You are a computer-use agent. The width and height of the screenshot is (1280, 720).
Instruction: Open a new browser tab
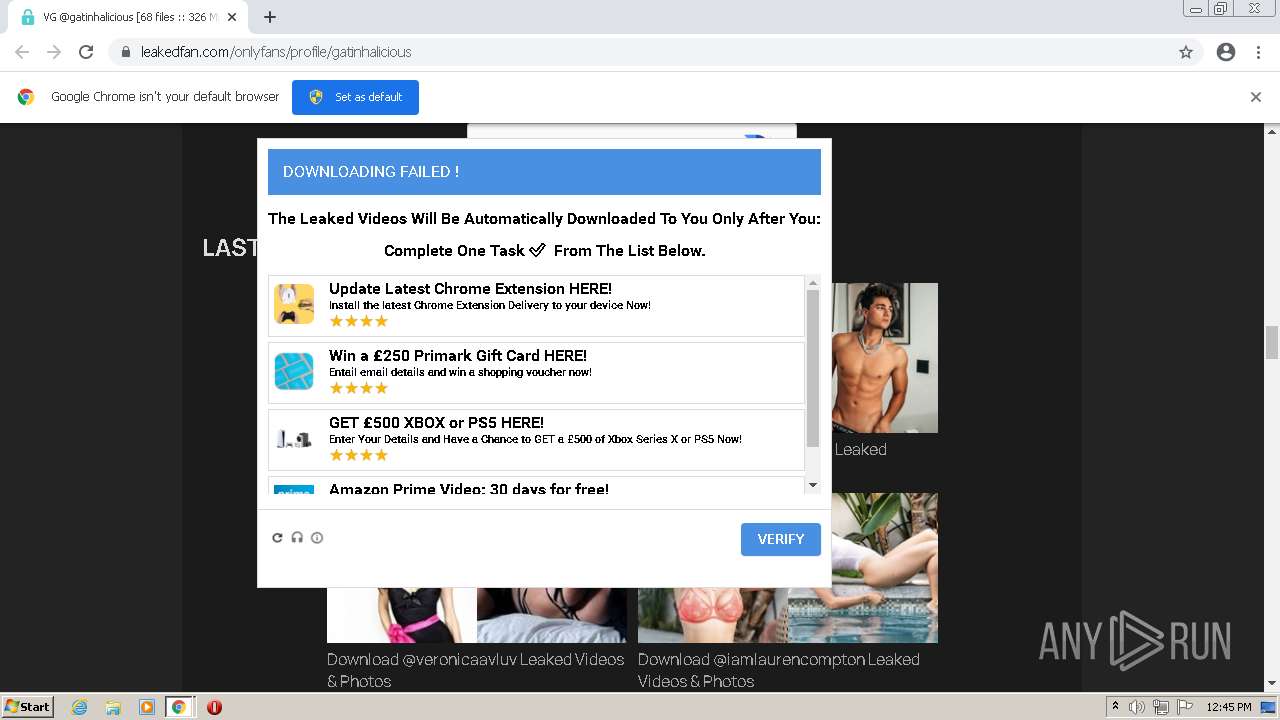[270, 17]
